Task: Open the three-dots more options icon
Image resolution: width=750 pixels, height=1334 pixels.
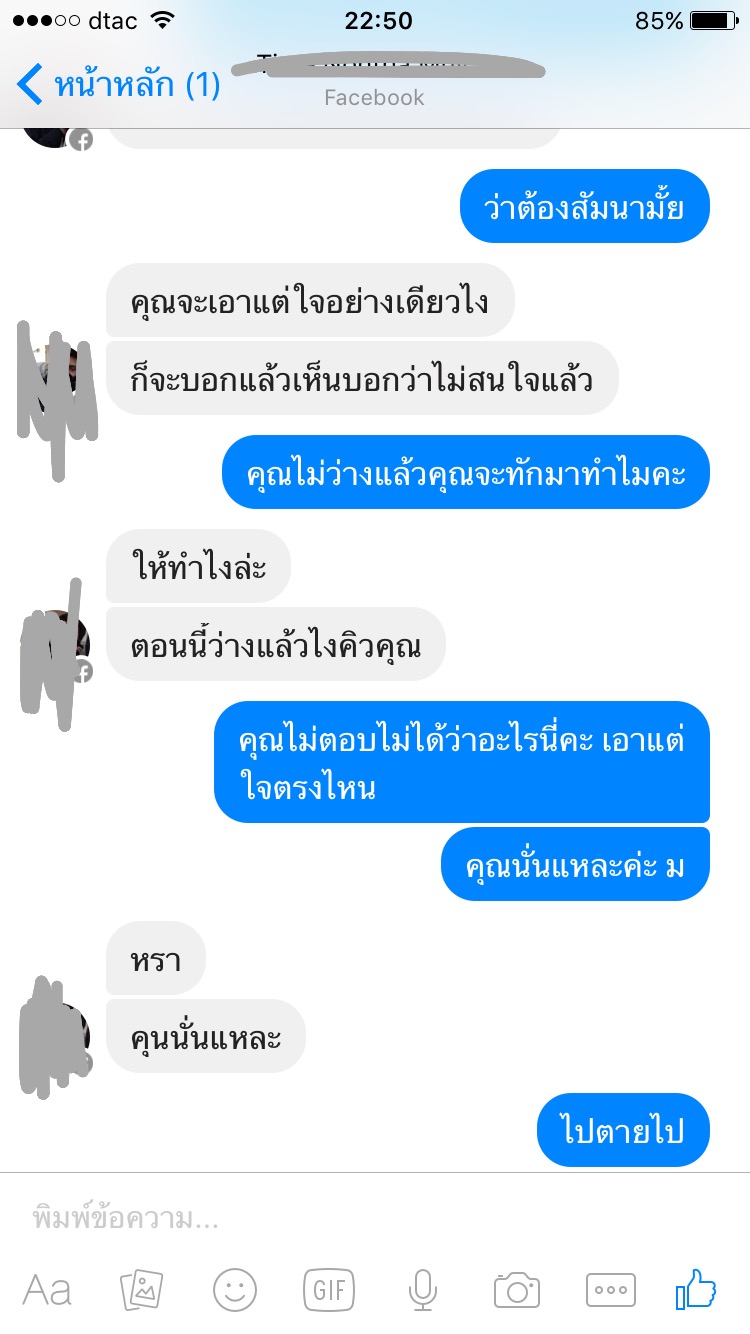Action: (610, 1290)
